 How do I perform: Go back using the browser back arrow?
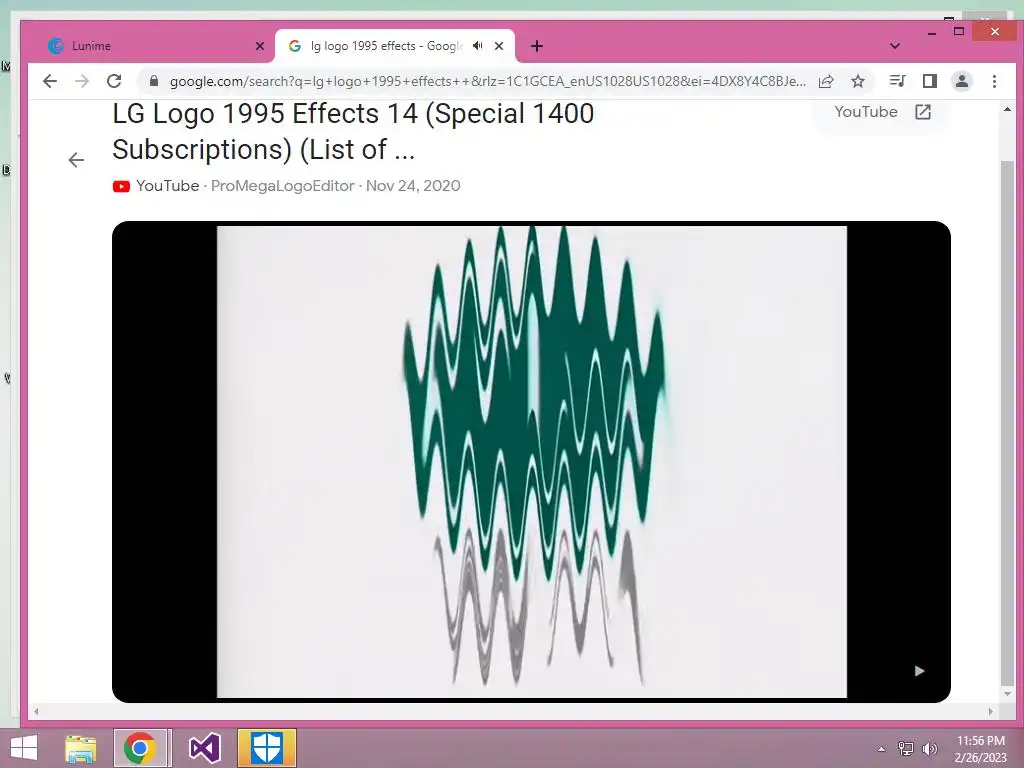(x=50, y=81)
